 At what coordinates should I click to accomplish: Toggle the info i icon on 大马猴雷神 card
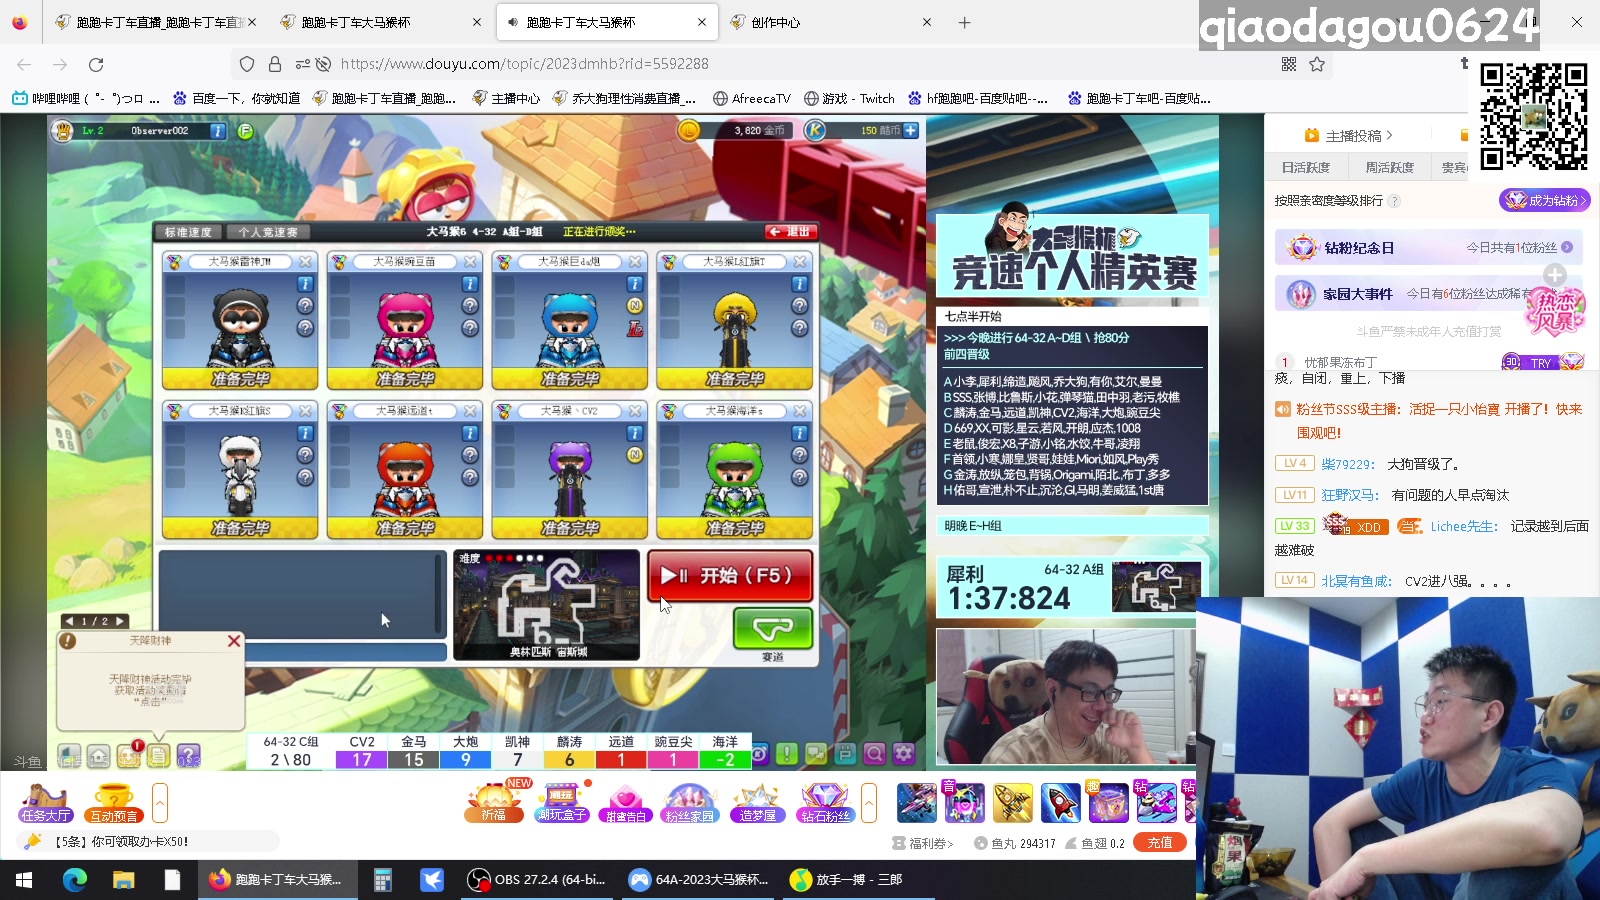[305, 283]
